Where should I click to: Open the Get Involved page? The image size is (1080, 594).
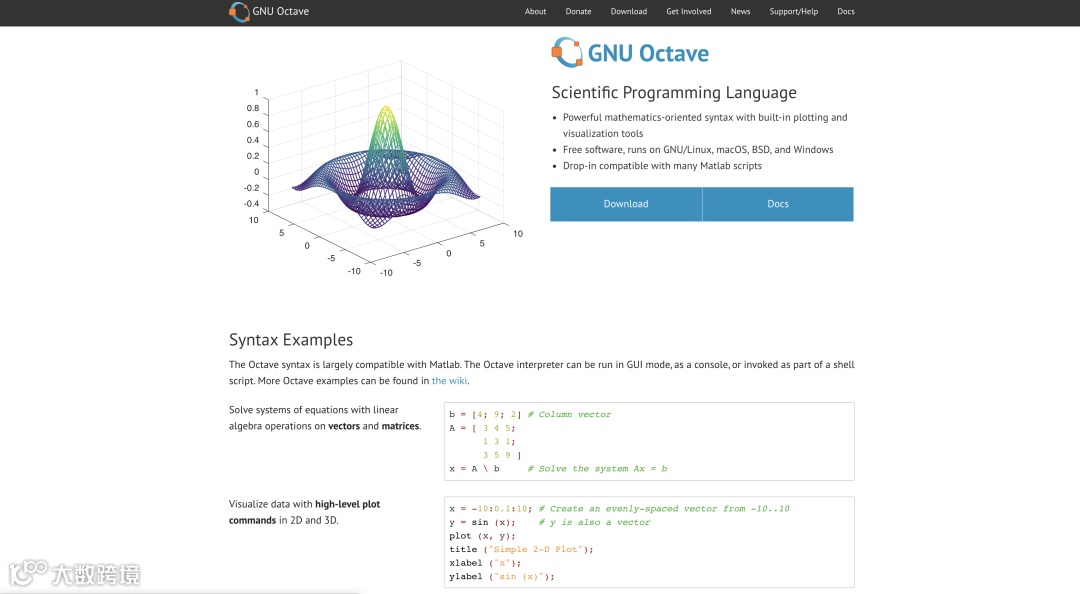coord(689,12)
